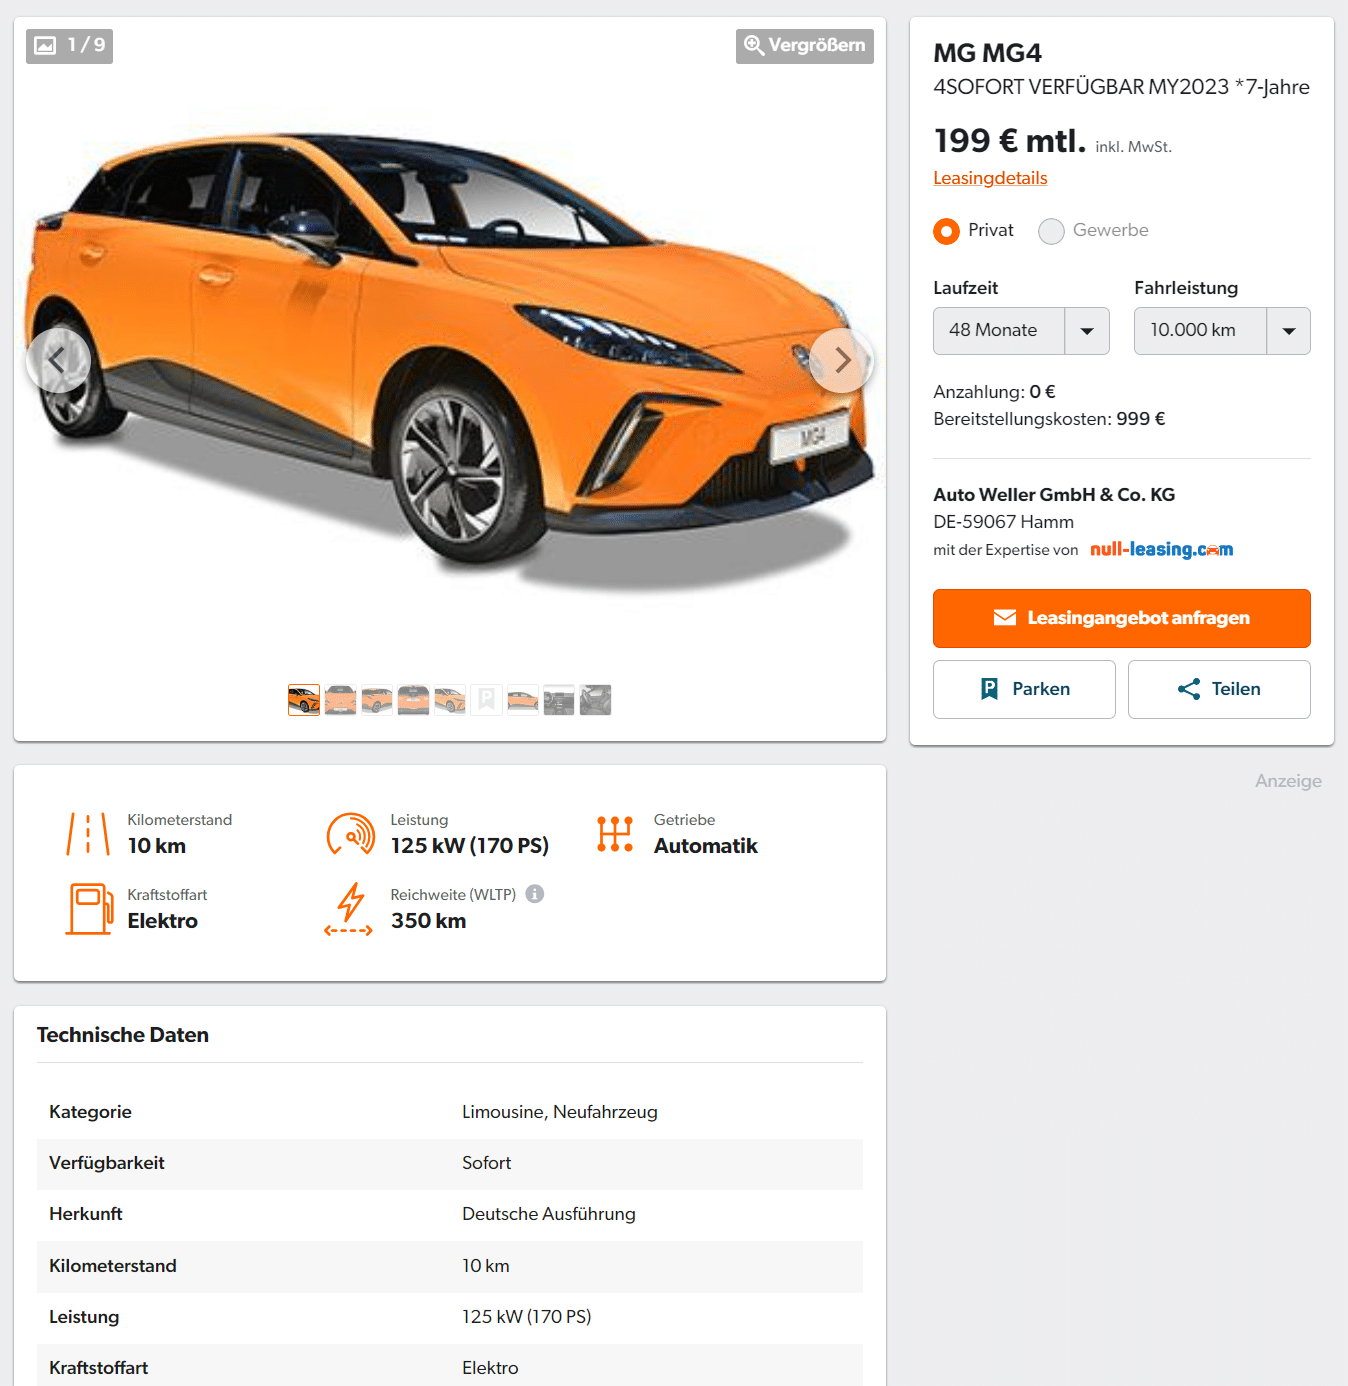
Task: Select sixth gallery thumbnail with P icon
Action: click(486, 700)
